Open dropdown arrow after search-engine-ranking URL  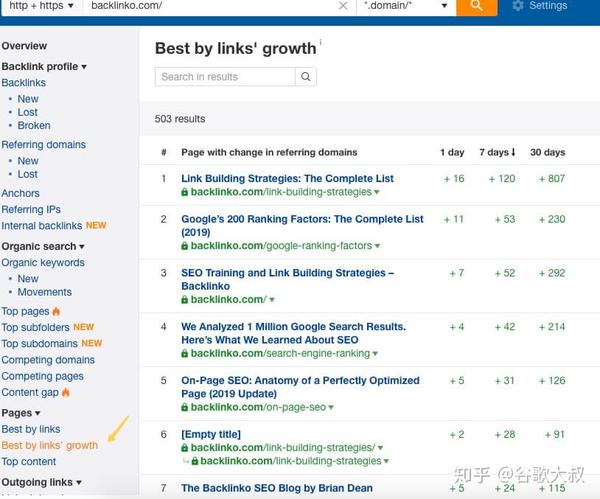point(375,354)
